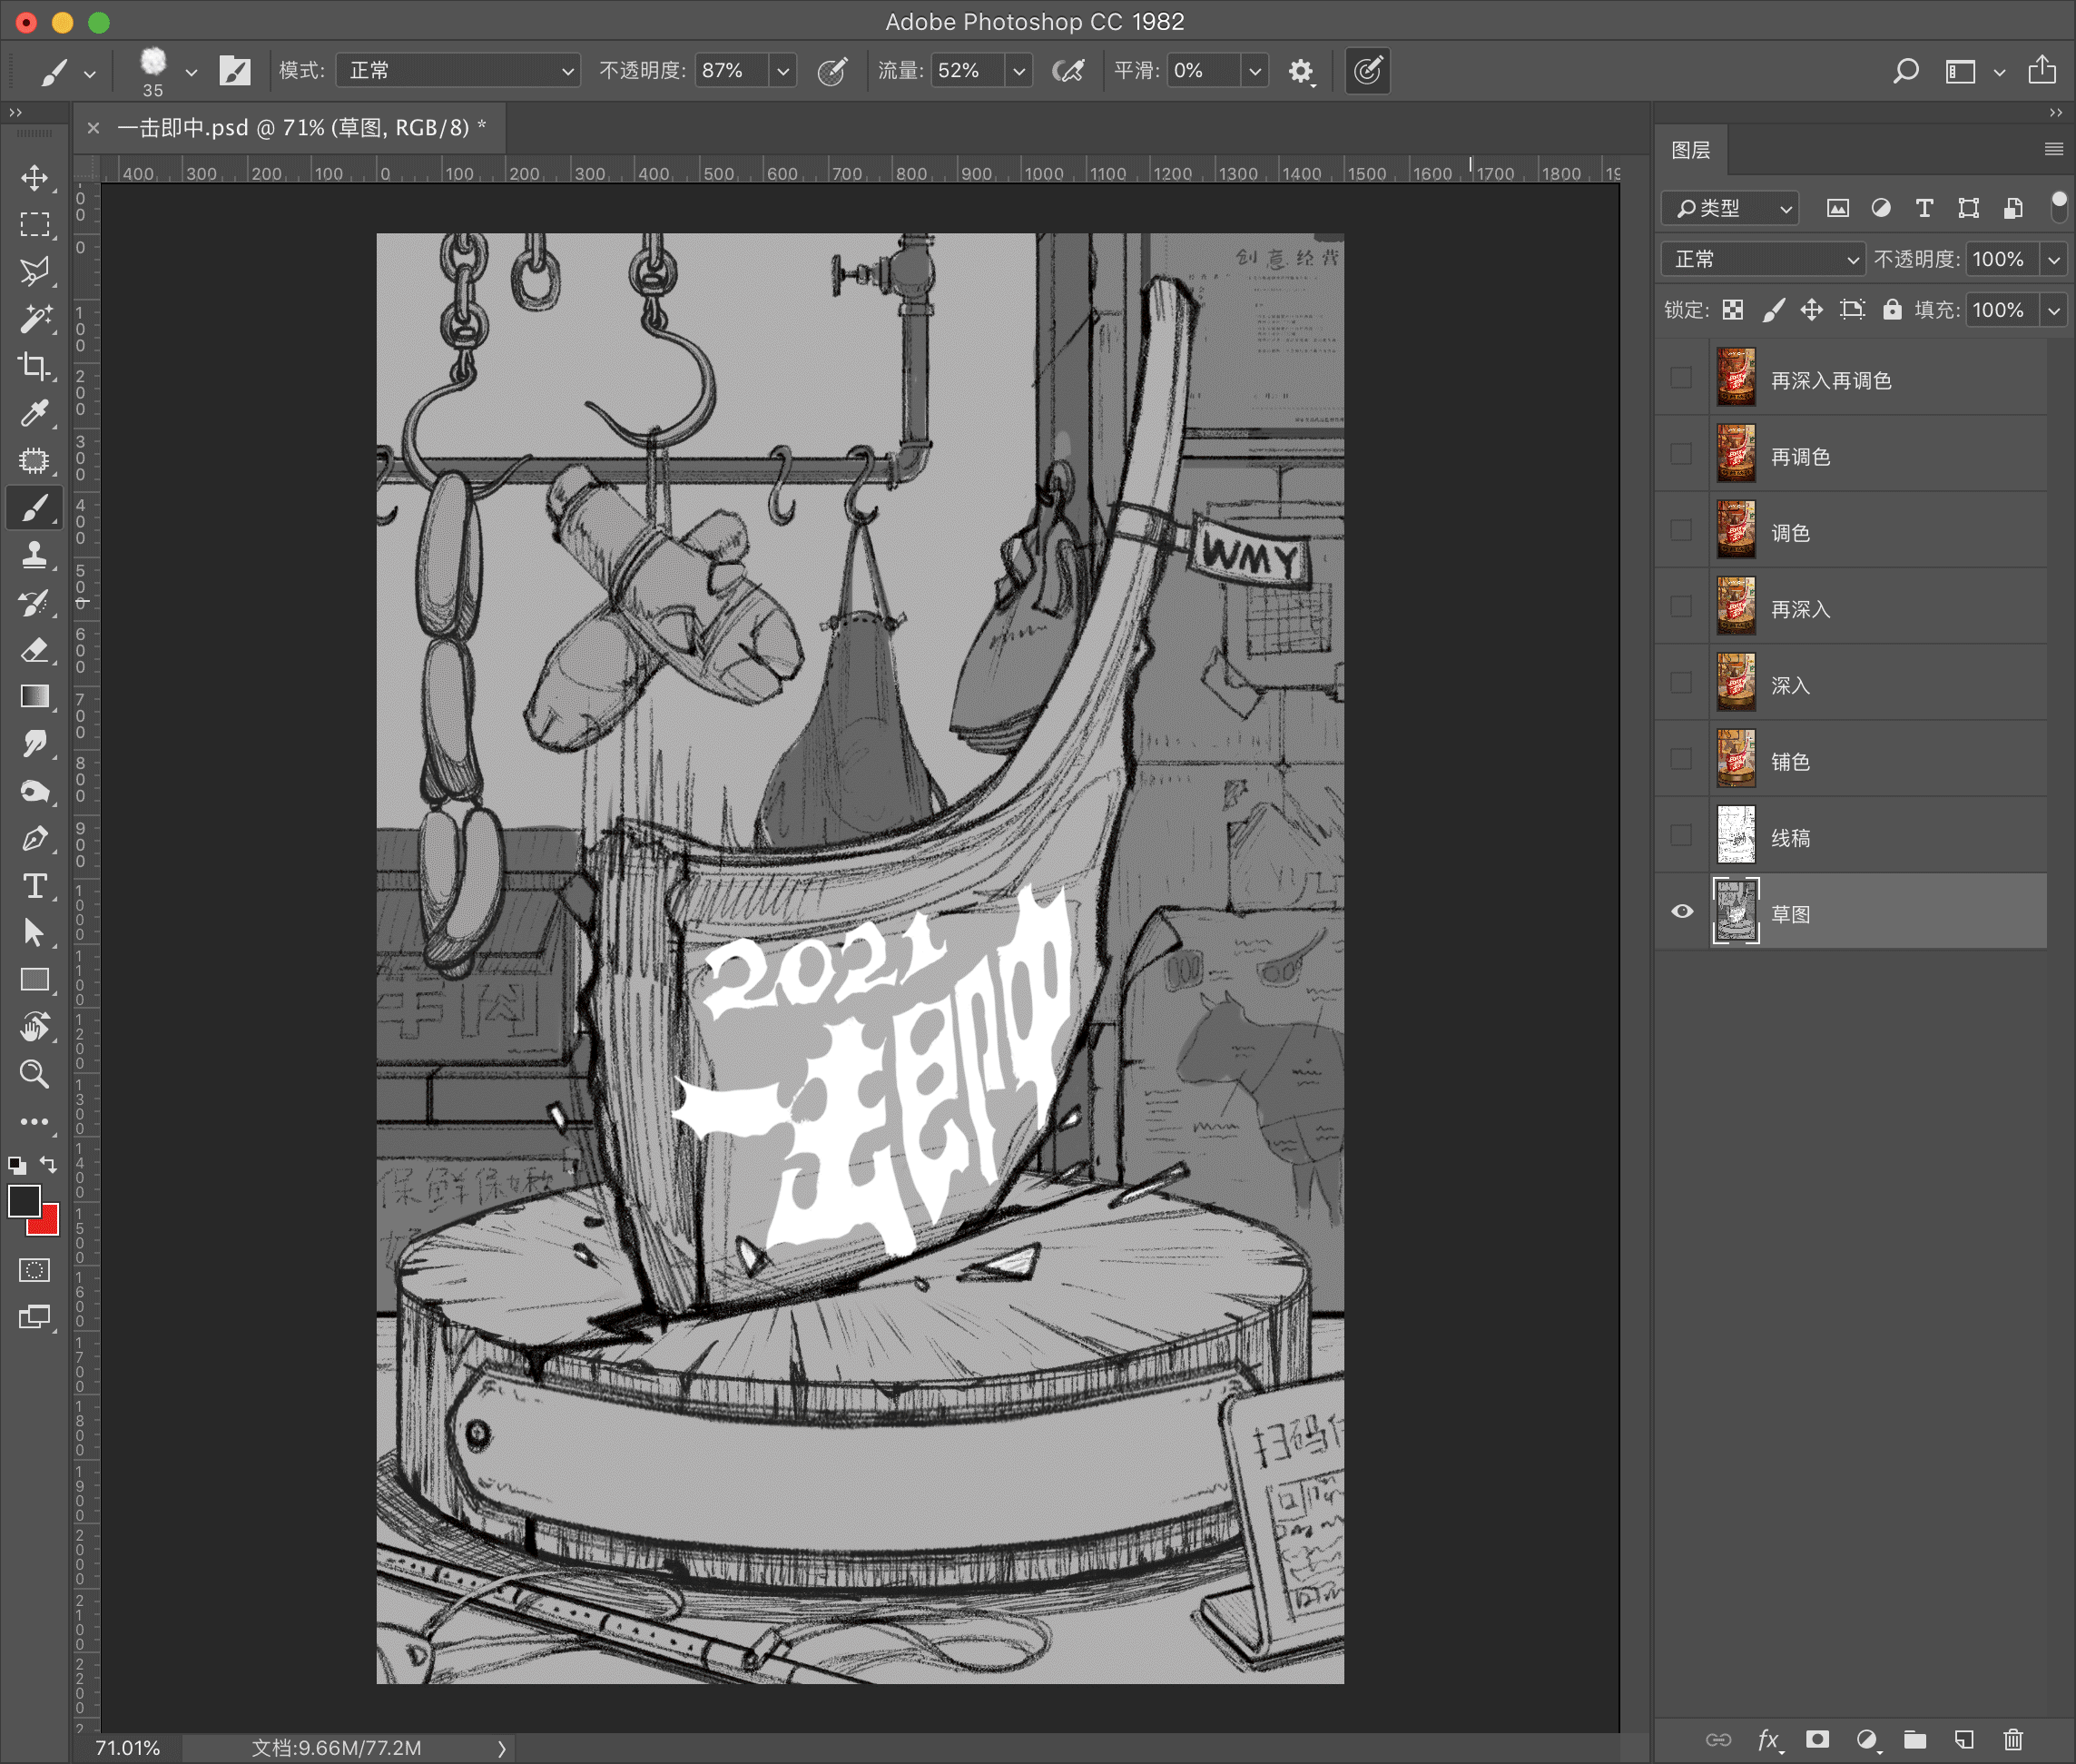
Task: Expand layer opacity 100% dropdown
Action: point(2054,259)
